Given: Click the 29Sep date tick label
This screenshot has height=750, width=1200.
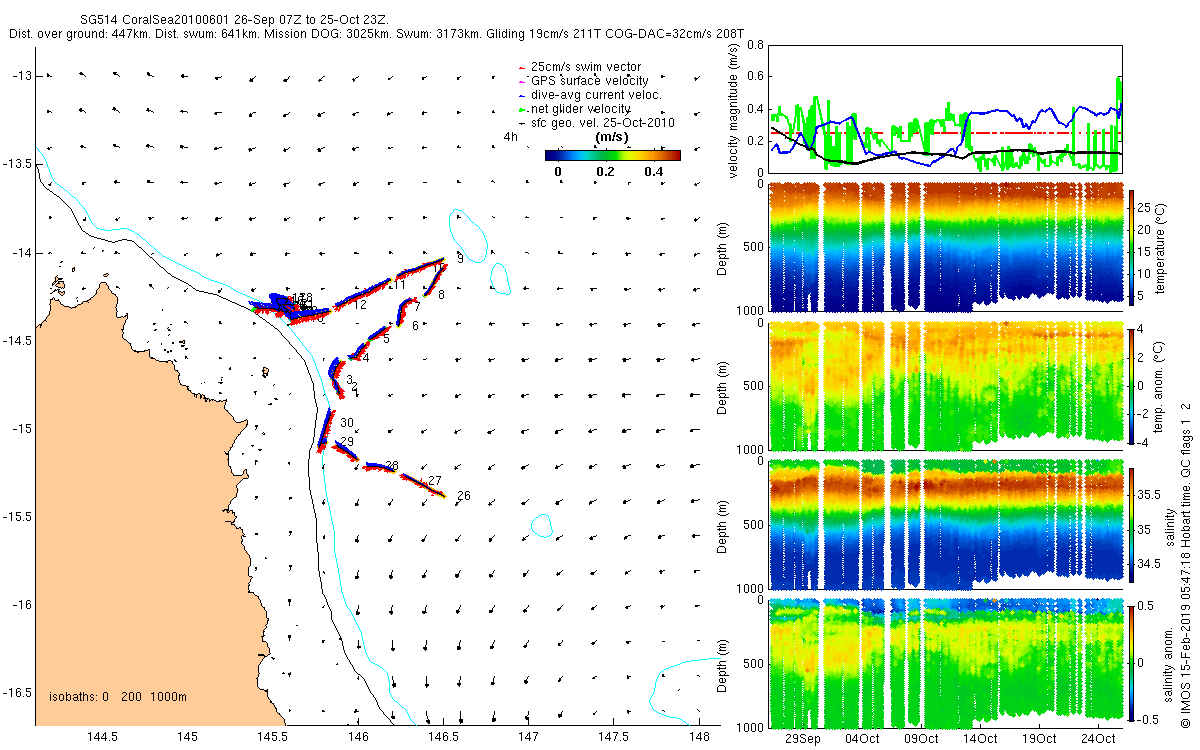Looking at the screenshot, I should point(803,739).
